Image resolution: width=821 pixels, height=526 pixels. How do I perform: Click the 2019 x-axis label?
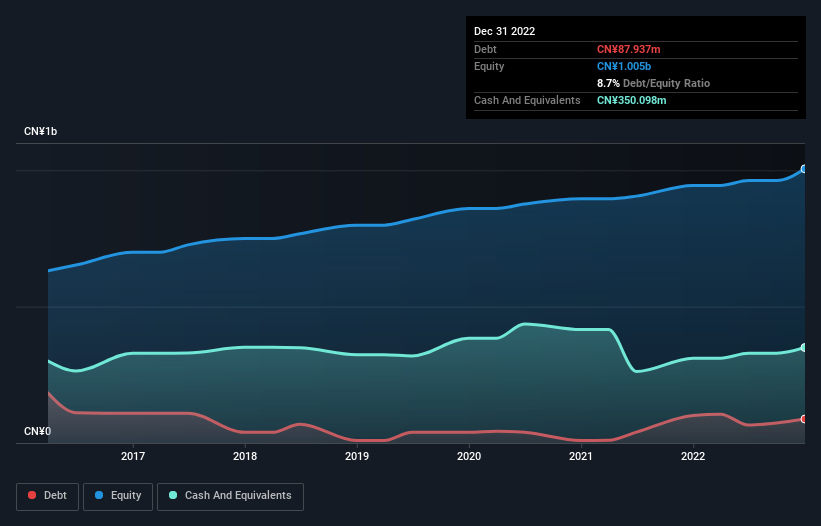tap(357, 456)
